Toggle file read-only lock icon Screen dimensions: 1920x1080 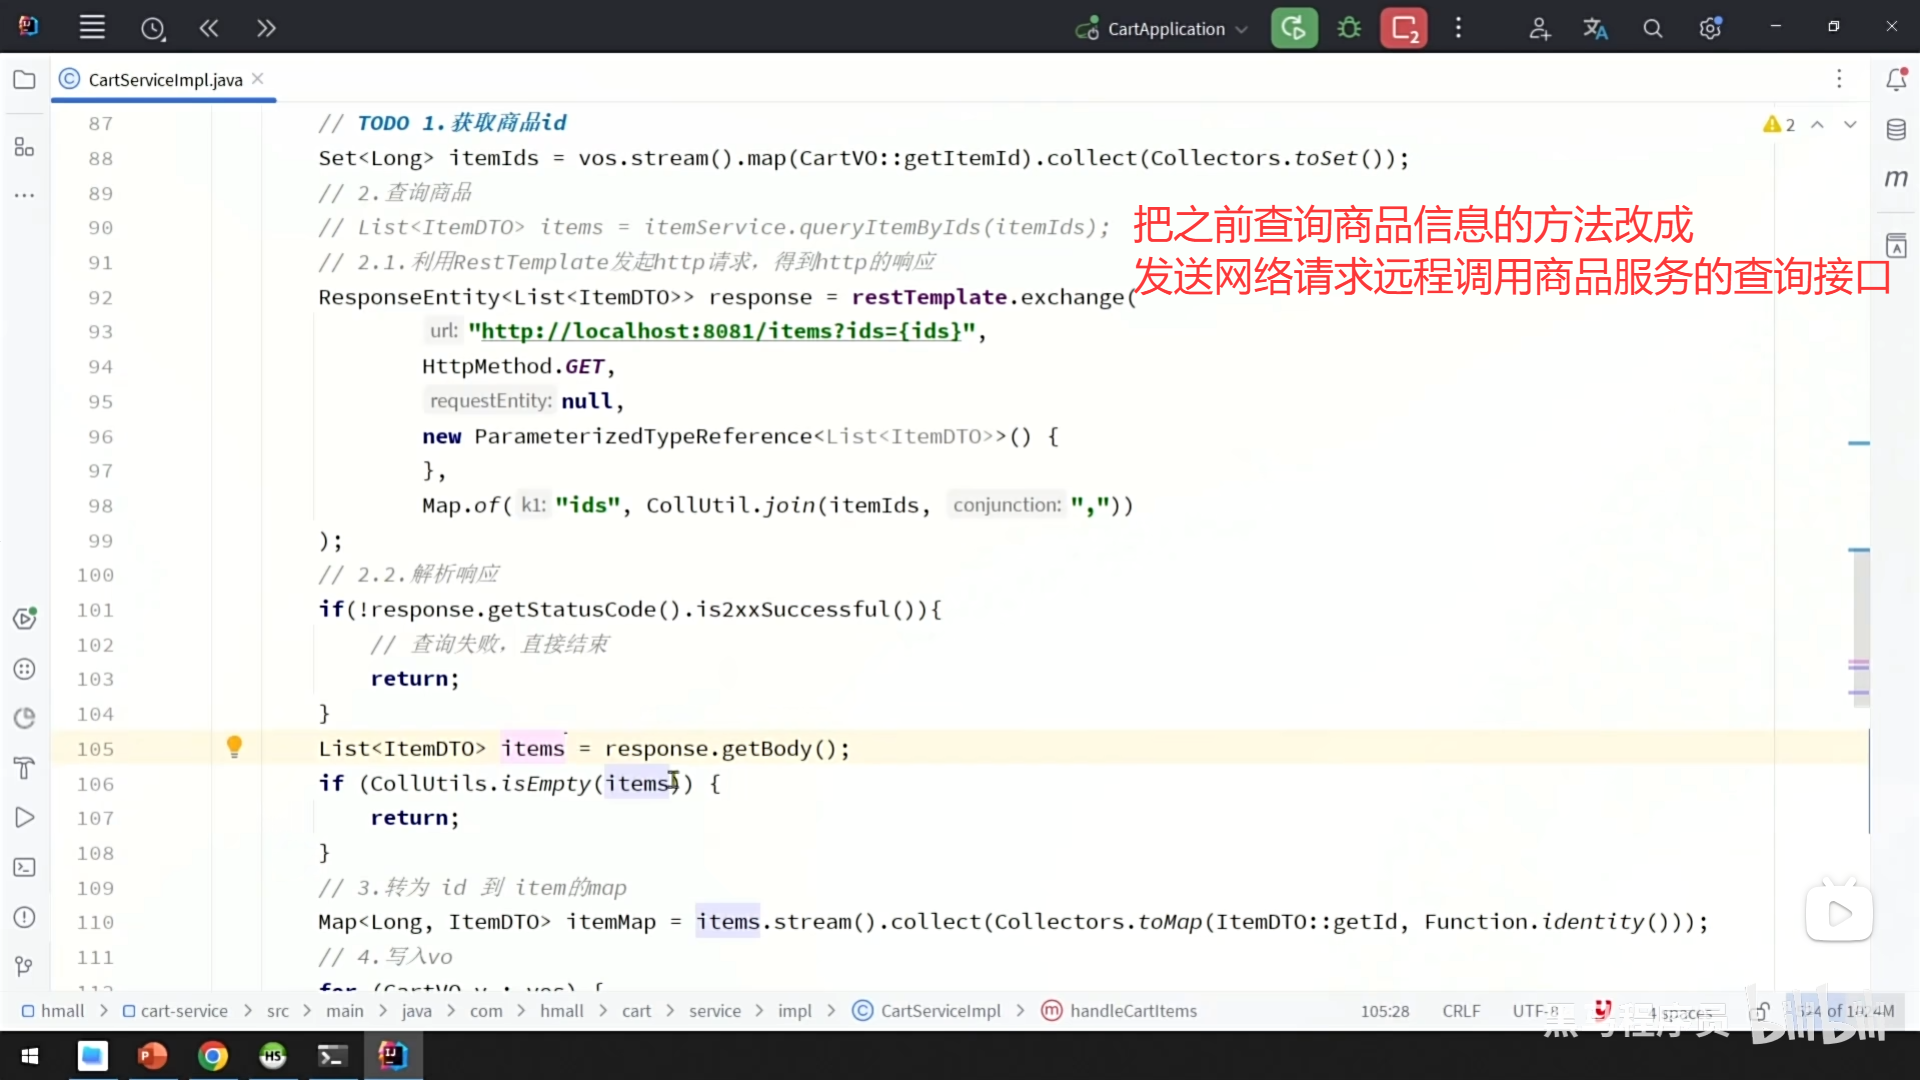pyautogui.click(x=1760, y=1011)
